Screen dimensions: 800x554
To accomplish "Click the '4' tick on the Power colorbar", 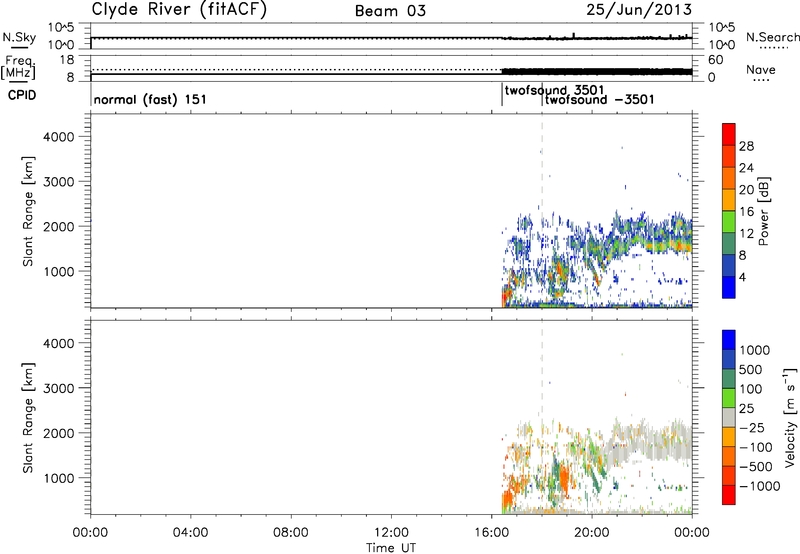I will click(742, 277).
